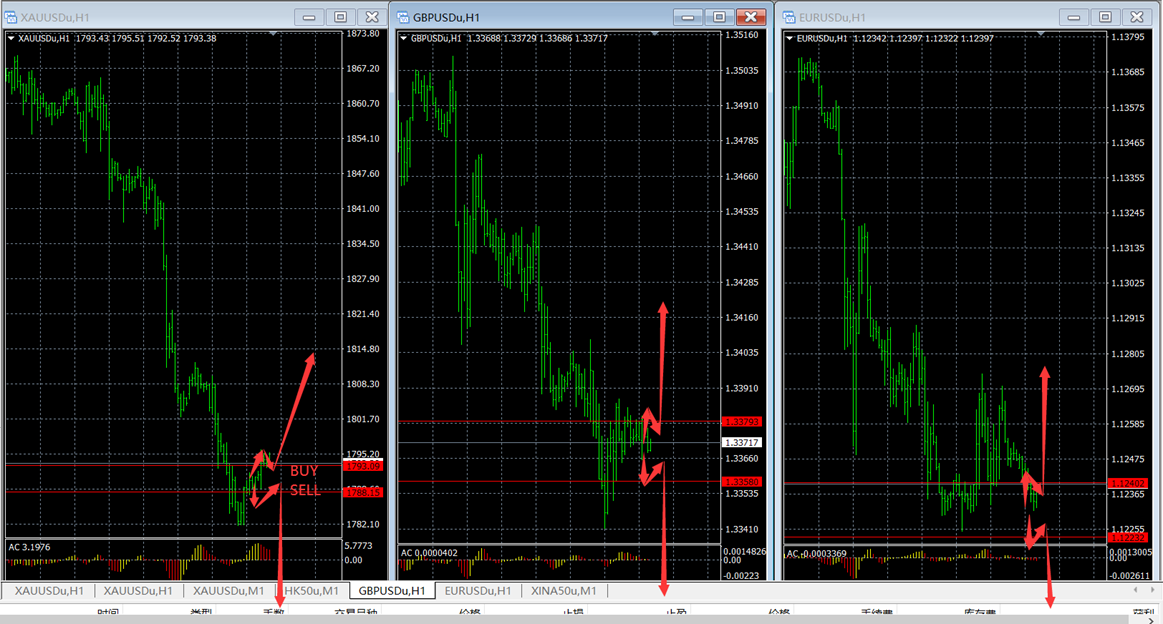Minimize the EURUSDu,H1 chart window

click(x=1074, y=17)
